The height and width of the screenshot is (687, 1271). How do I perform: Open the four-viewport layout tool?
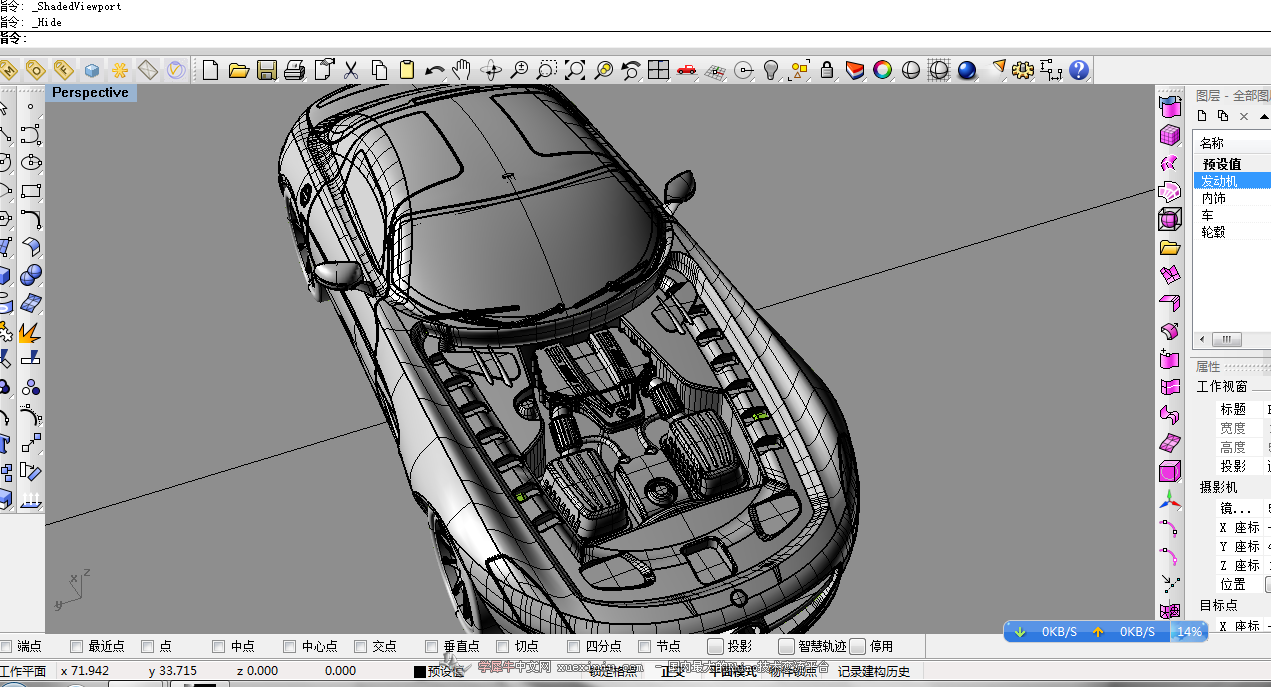658,70
